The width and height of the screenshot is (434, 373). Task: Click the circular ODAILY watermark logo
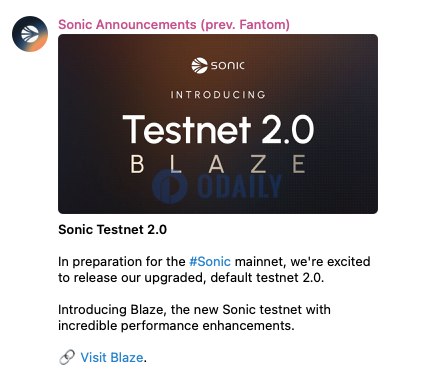tap(170, 186)
